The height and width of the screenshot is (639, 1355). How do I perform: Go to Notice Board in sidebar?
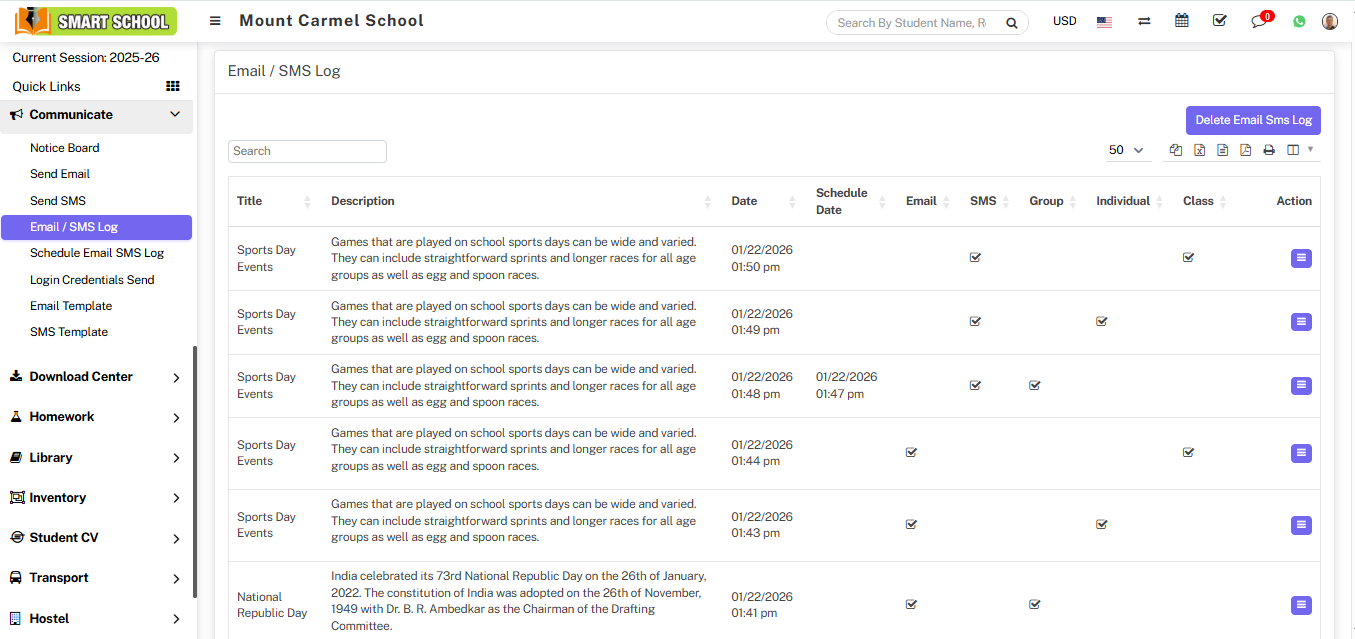[64, 148]
